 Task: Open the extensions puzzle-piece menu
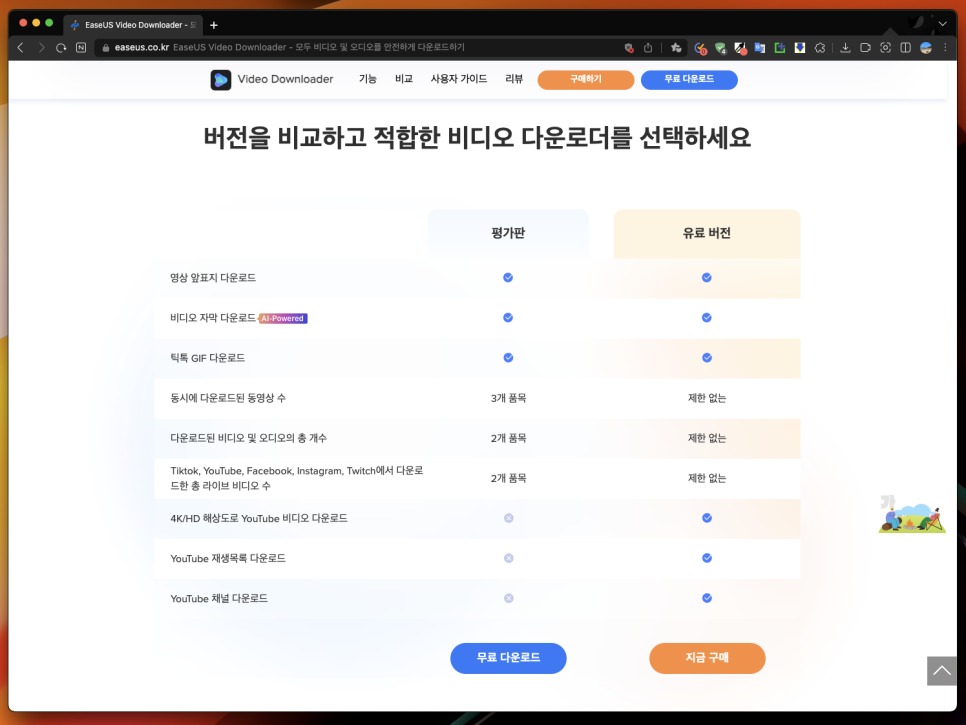820,47
